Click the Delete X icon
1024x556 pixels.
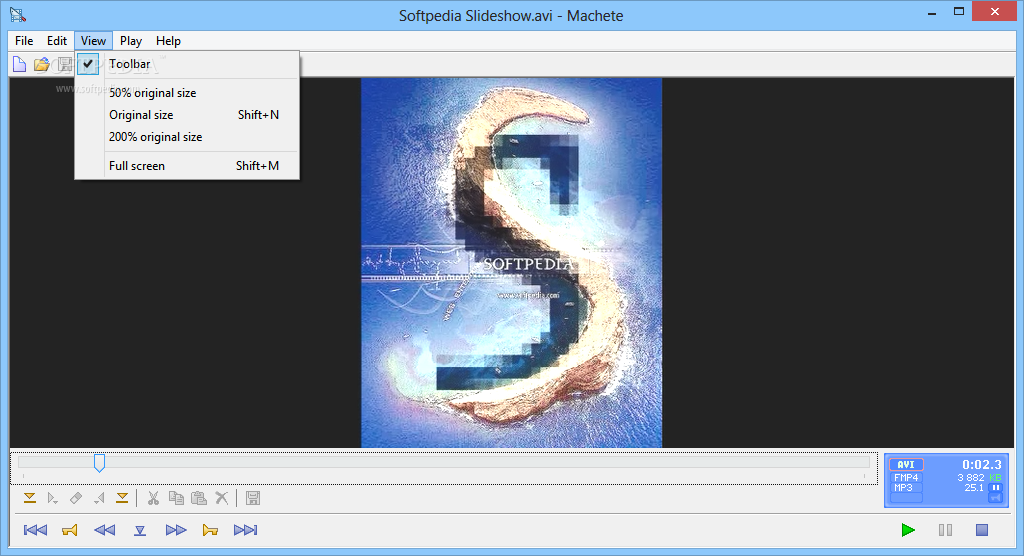click(x=222, y=499)
